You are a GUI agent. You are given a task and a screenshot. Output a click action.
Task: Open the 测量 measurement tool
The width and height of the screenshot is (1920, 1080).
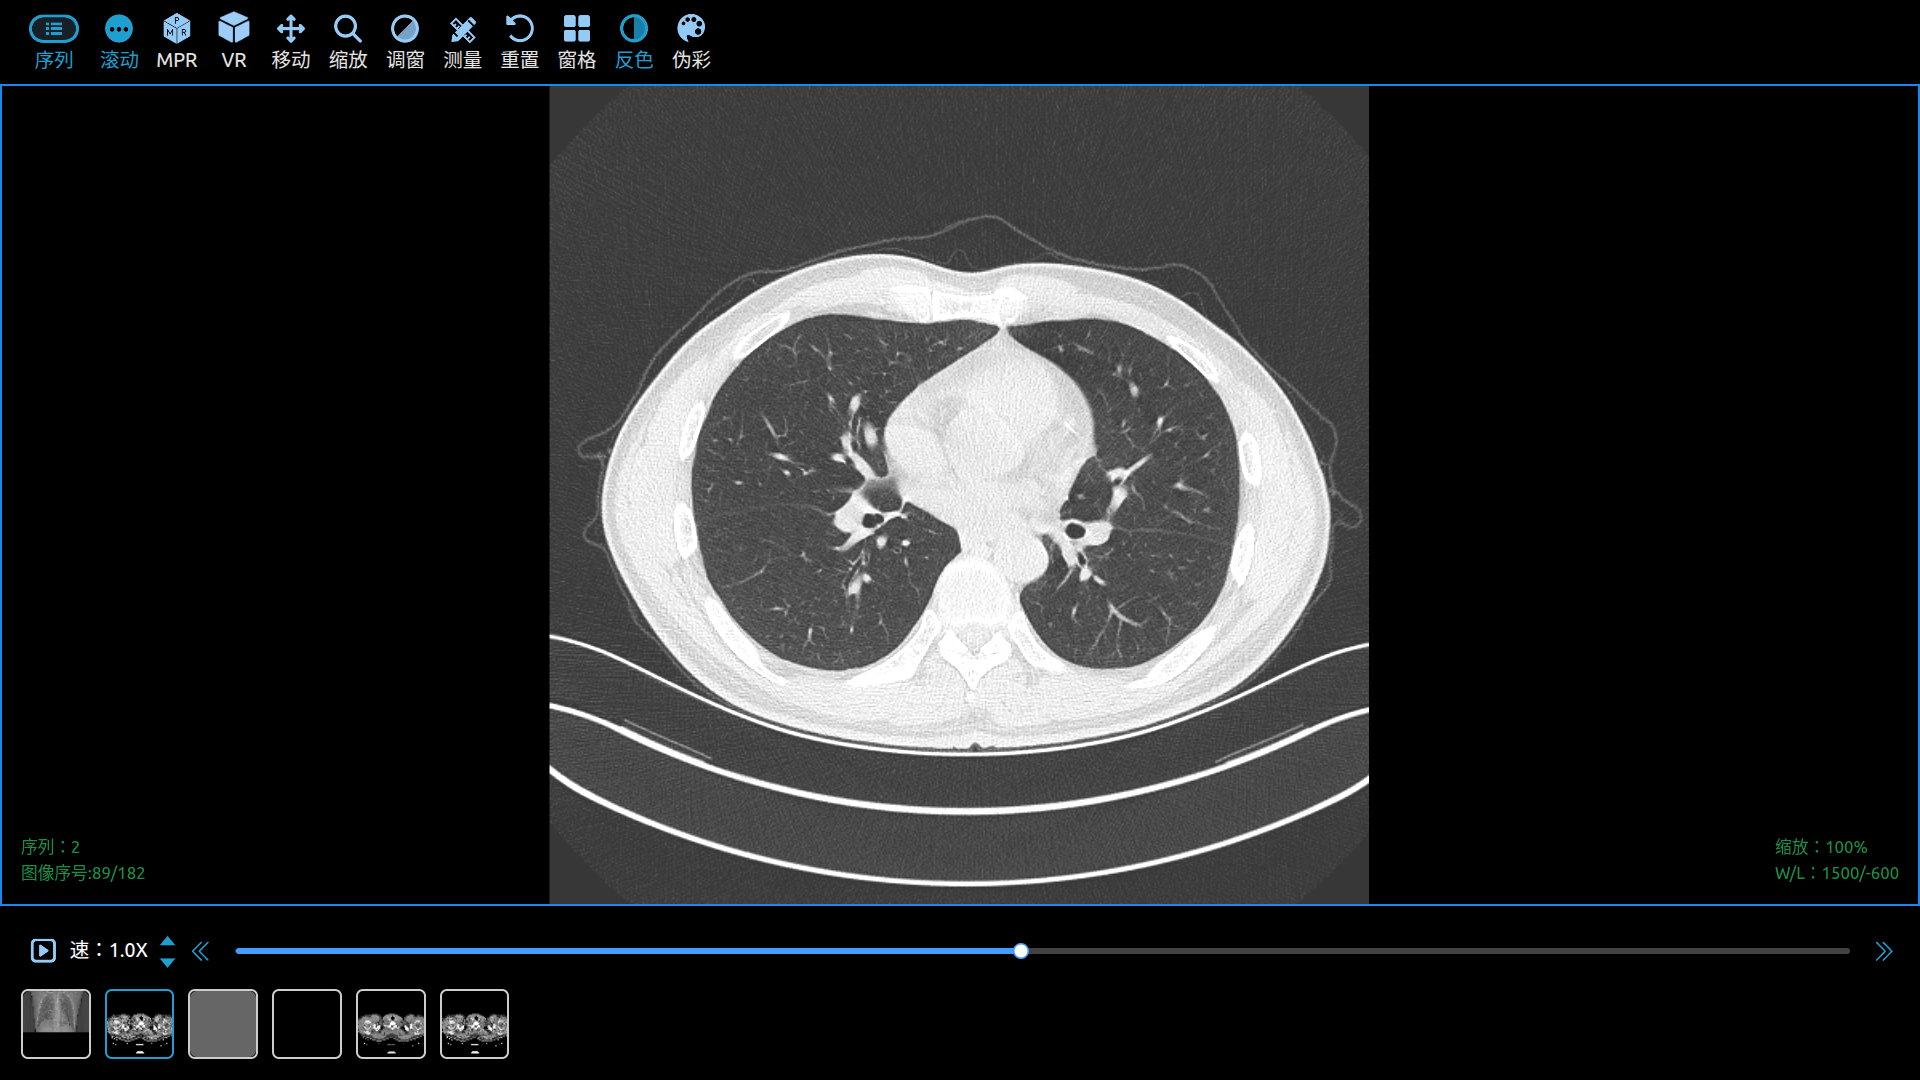coord(462,40)
